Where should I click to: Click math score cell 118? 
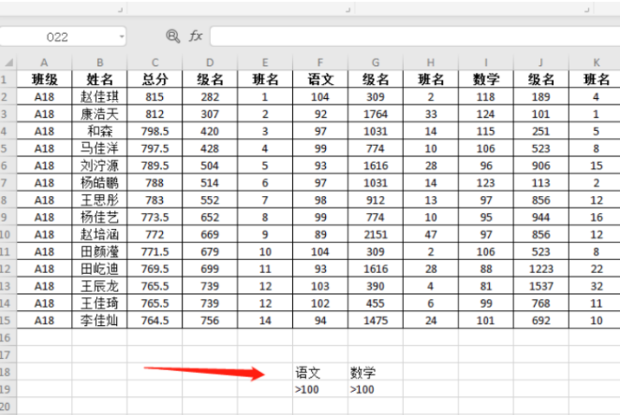tap(486, 97)
